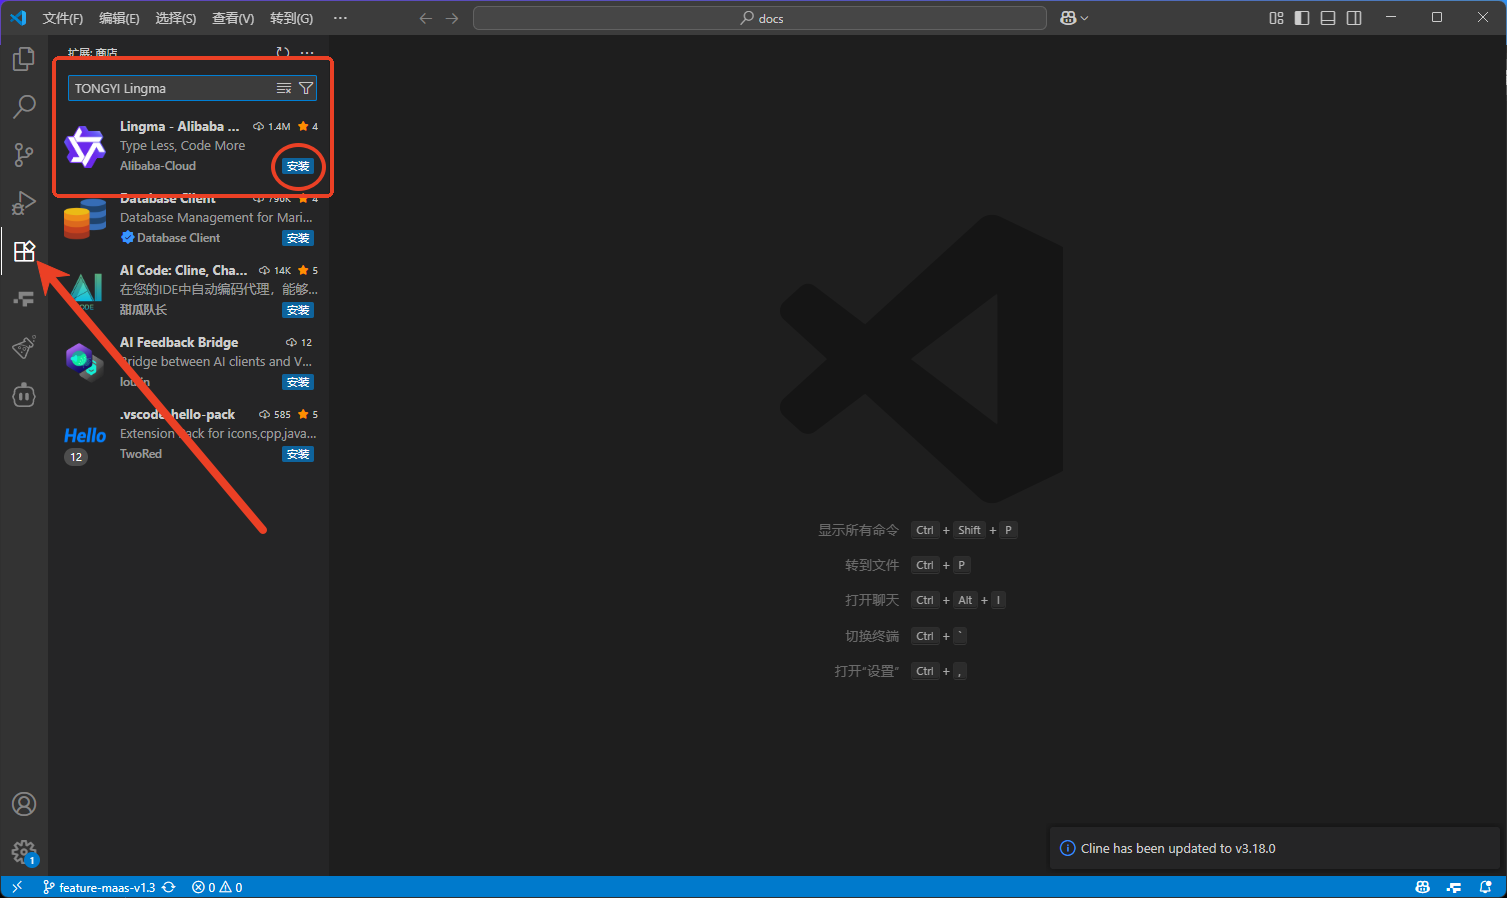Open Lingma status icon in status bar

1455,887
